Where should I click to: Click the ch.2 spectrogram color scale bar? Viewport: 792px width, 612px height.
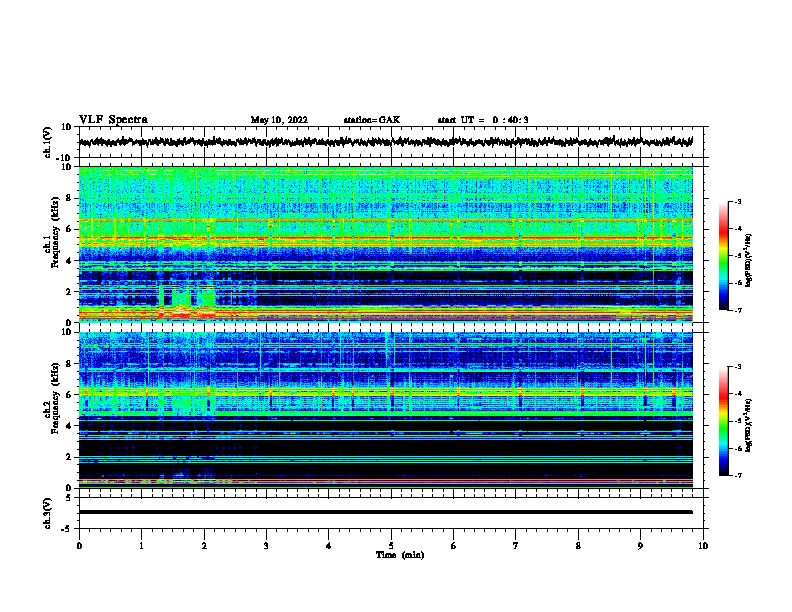point(724,421)
